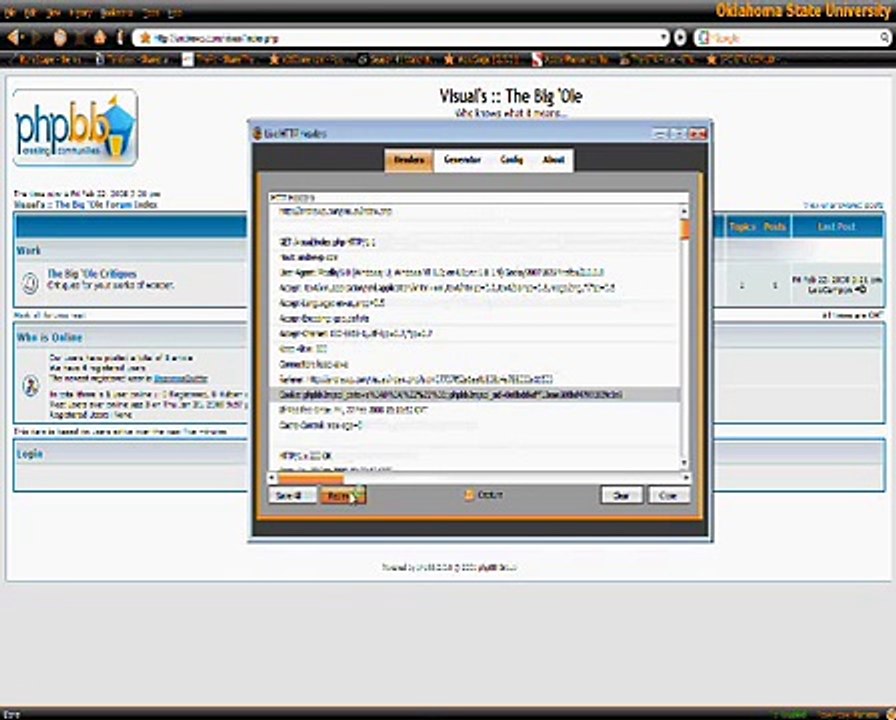The height and width of the screenshot is (720, 896).
Task: Click the View unanswered posts link
Action: point(843,205)
